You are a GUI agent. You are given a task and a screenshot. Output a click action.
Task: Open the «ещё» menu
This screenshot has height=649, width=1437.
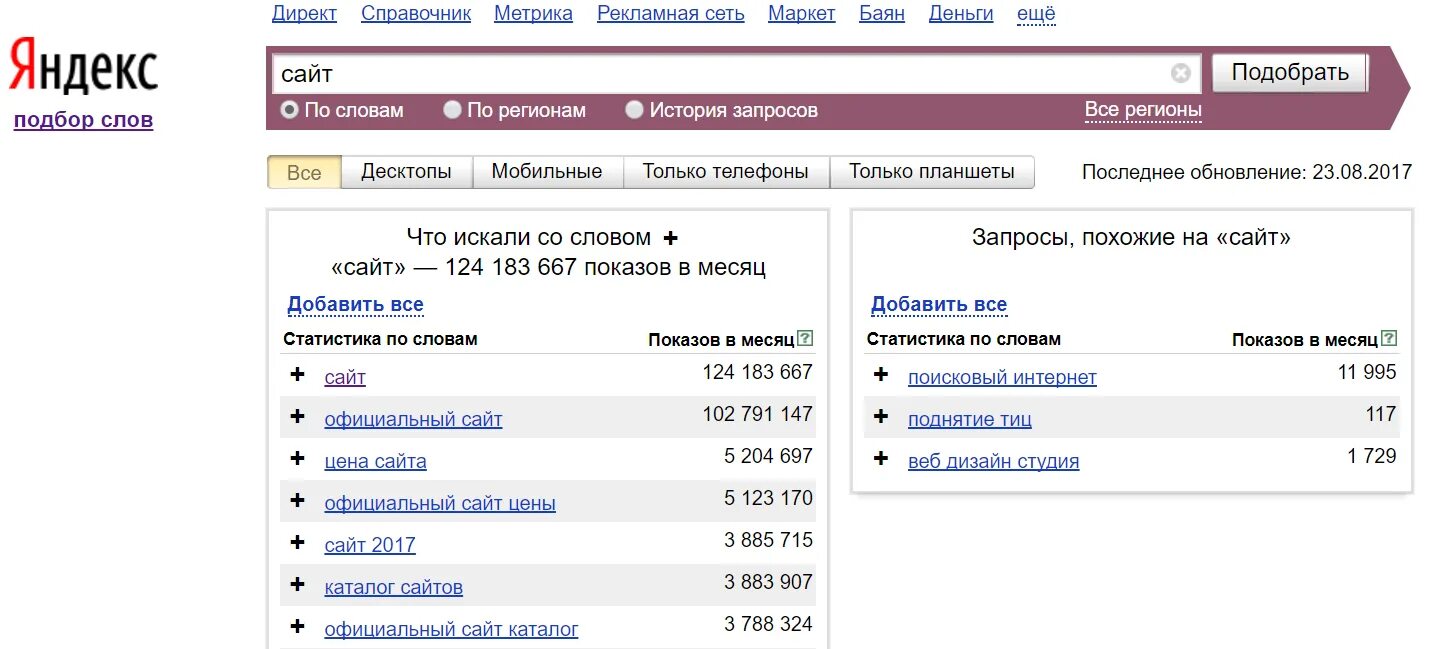click(1036, 13)
